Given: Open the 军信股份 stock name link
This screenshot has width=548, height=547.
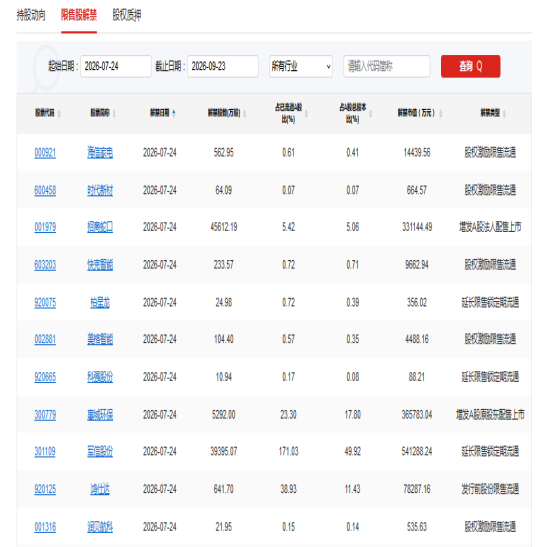Looking at the screenshot, I should coord(100,452).
